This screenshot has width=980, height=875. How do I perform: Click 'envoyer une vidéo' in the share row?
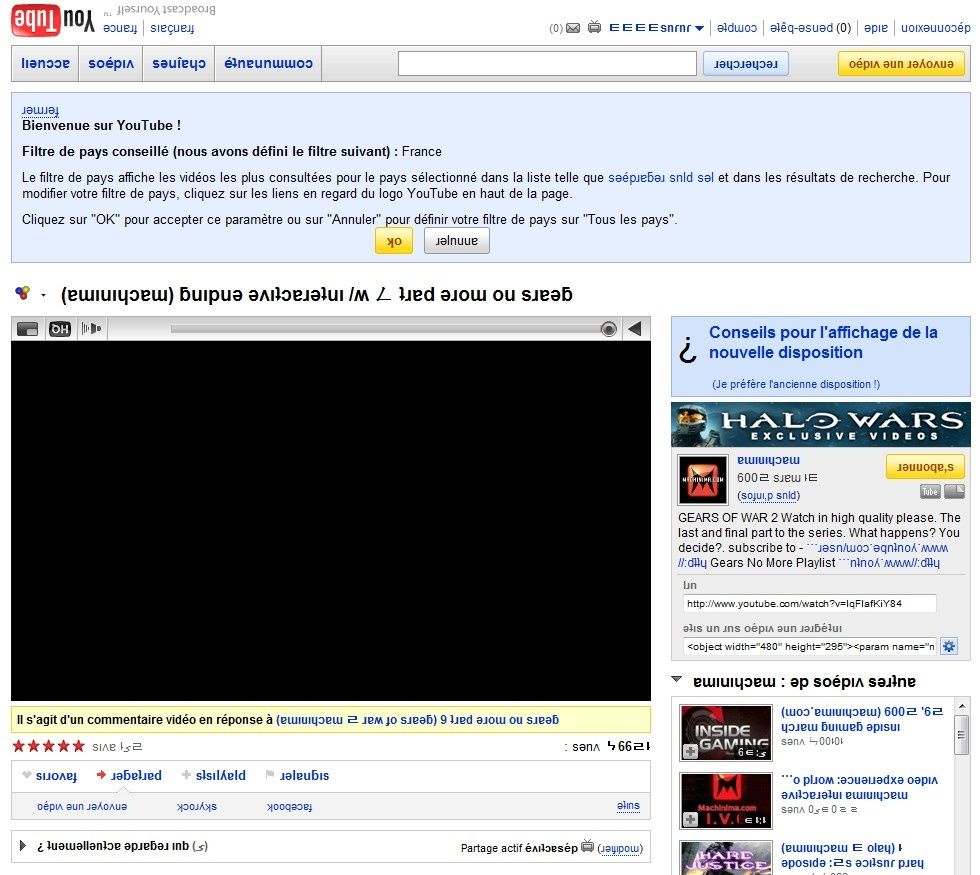[82, 806]
